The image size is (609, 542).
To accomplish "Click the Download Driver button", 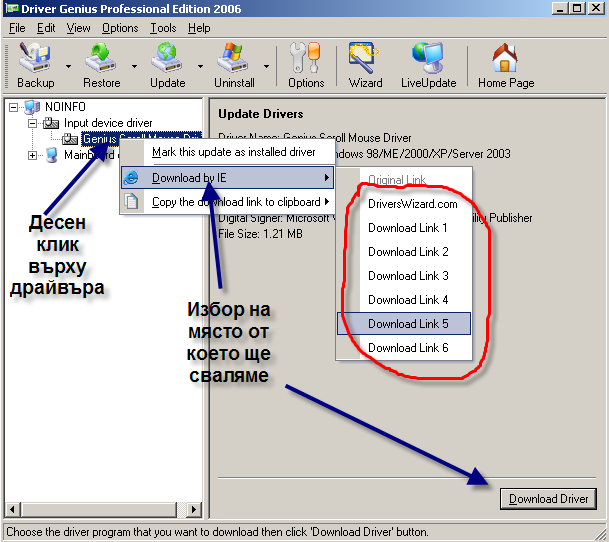I will [548, 498].
